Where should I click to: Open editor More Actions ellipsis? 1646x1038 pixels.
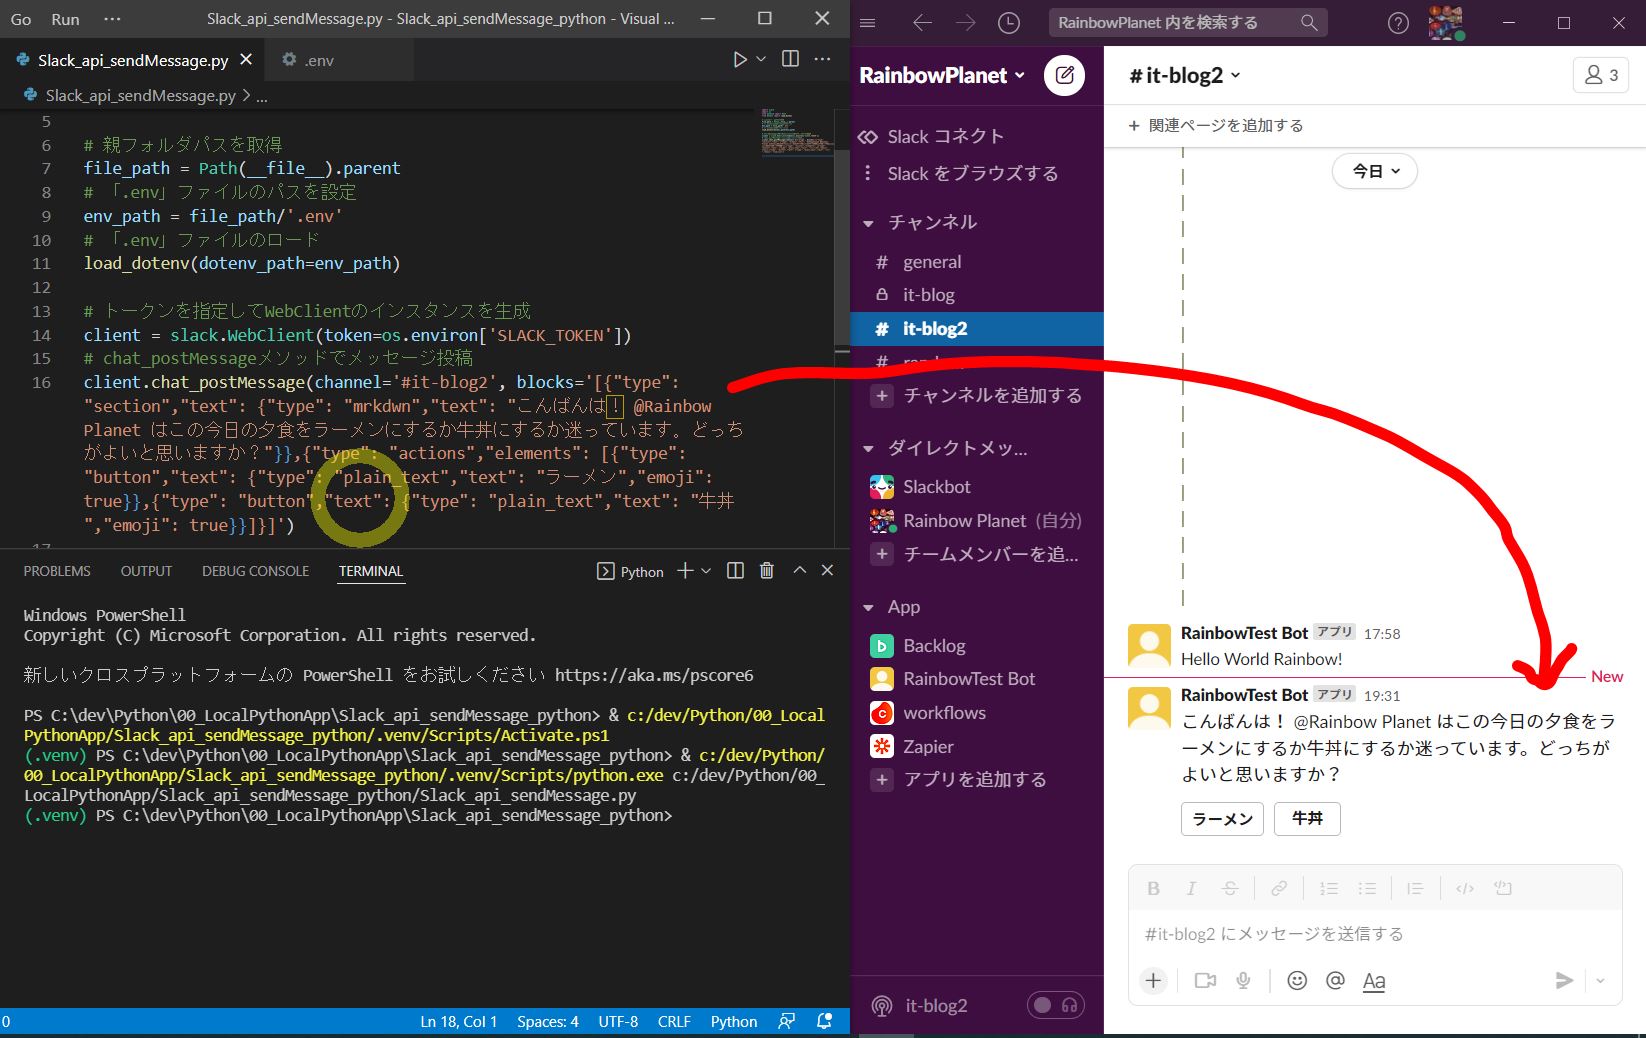tap(822, 59)
